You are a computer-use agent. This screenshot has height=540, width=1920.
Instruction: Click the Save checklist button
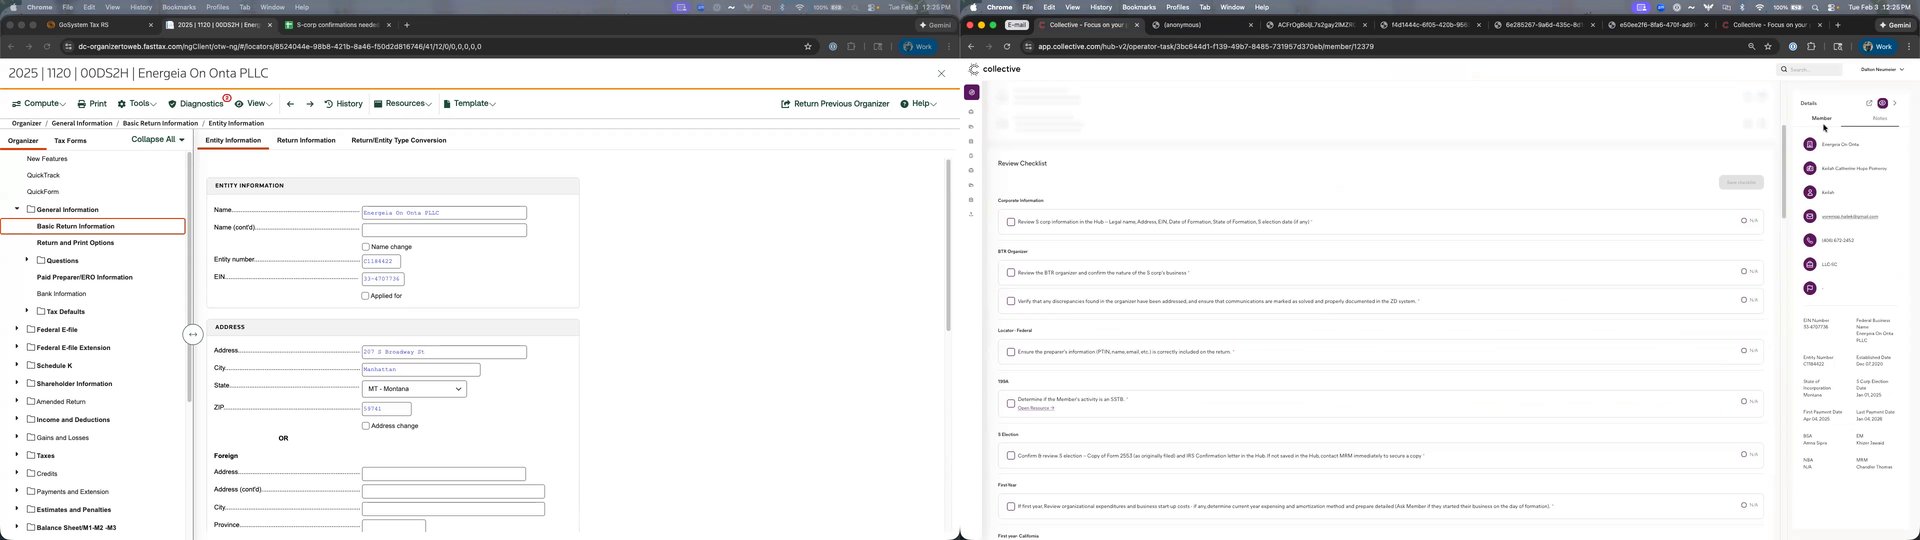(1741, 182)
